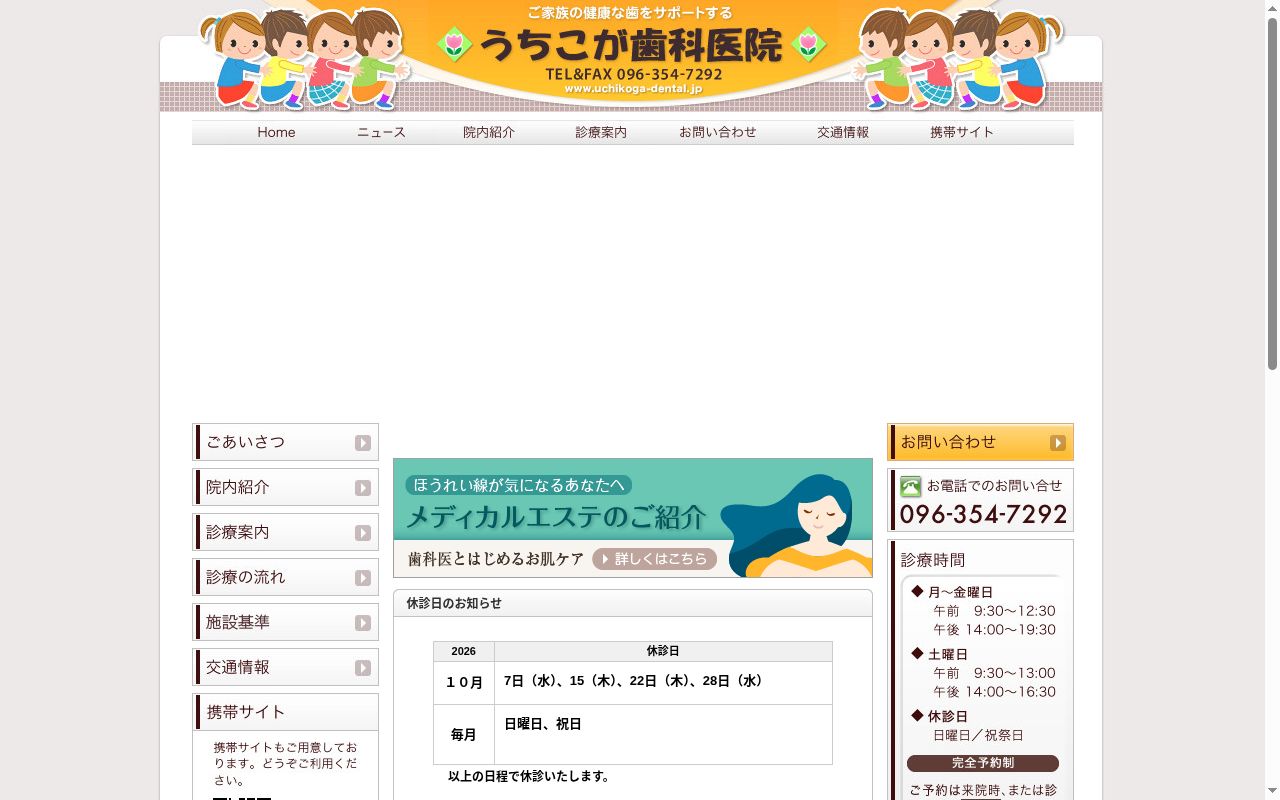Open the 診療の流れ sidebar link
The width and height of the screenshot is (1280, 800).
[285, 577]
